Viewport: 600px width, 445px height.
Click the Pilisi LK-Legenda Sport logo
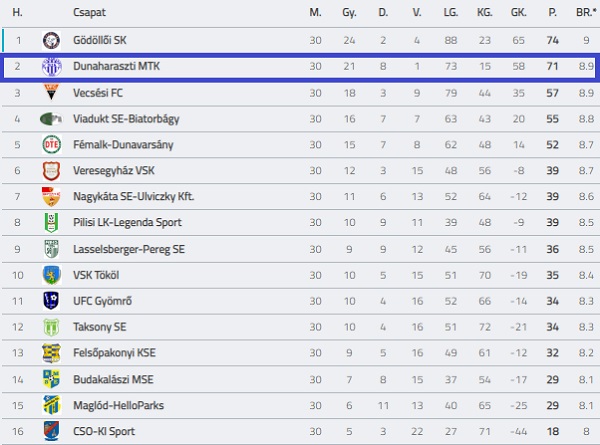[51, 223]
